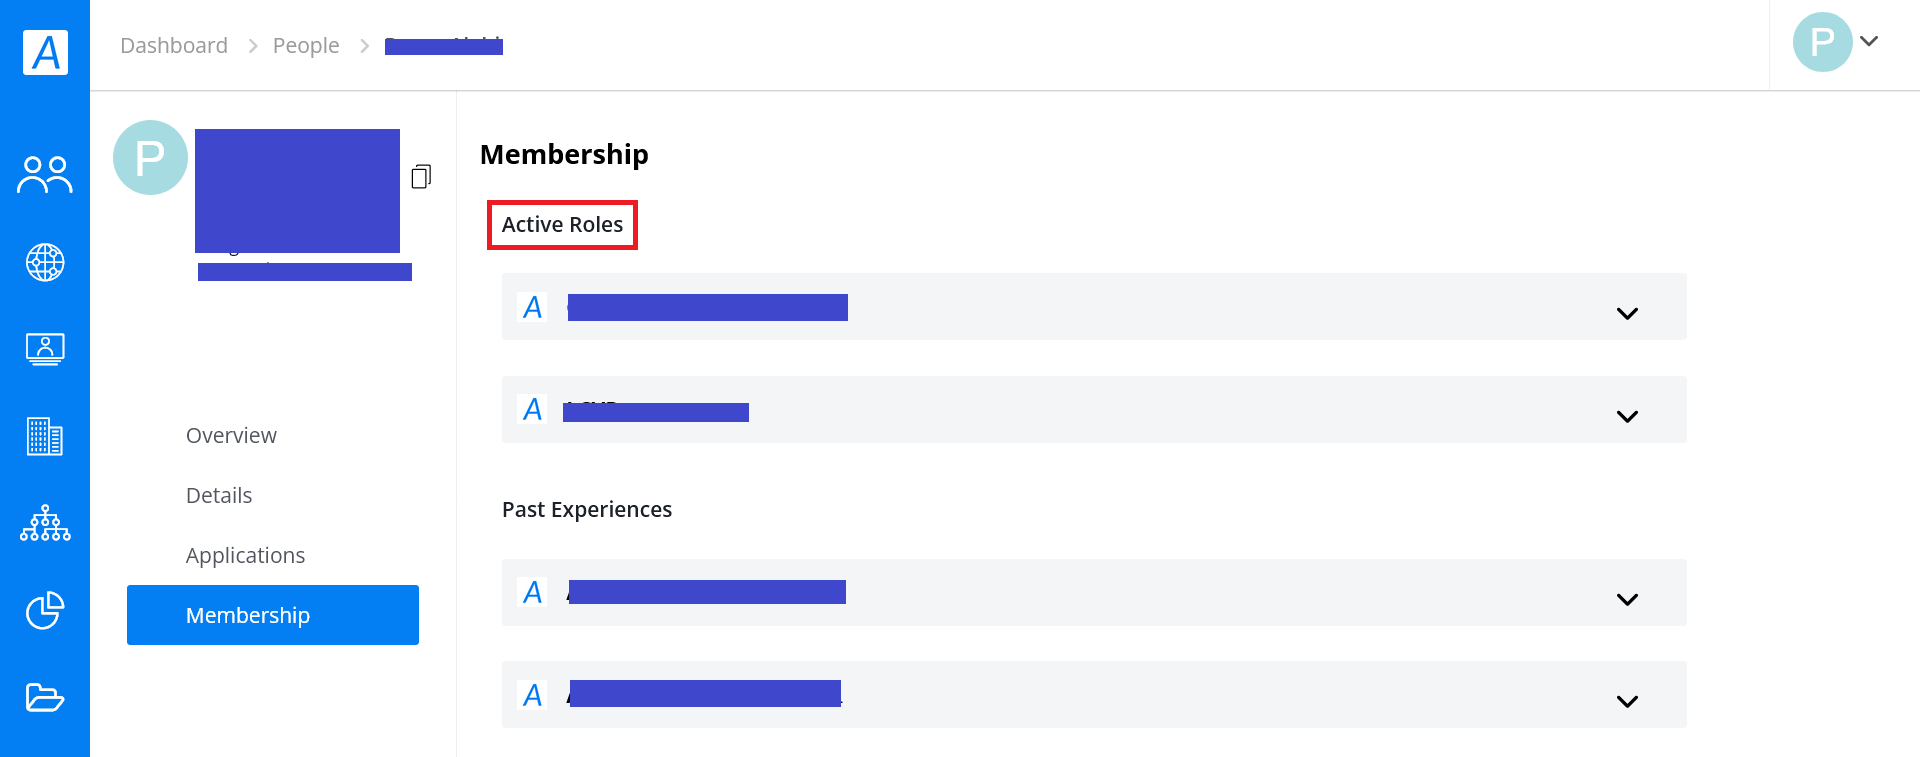Open the Applications tab
This screenshot has width=1920, height=757.
coord(245,555)
